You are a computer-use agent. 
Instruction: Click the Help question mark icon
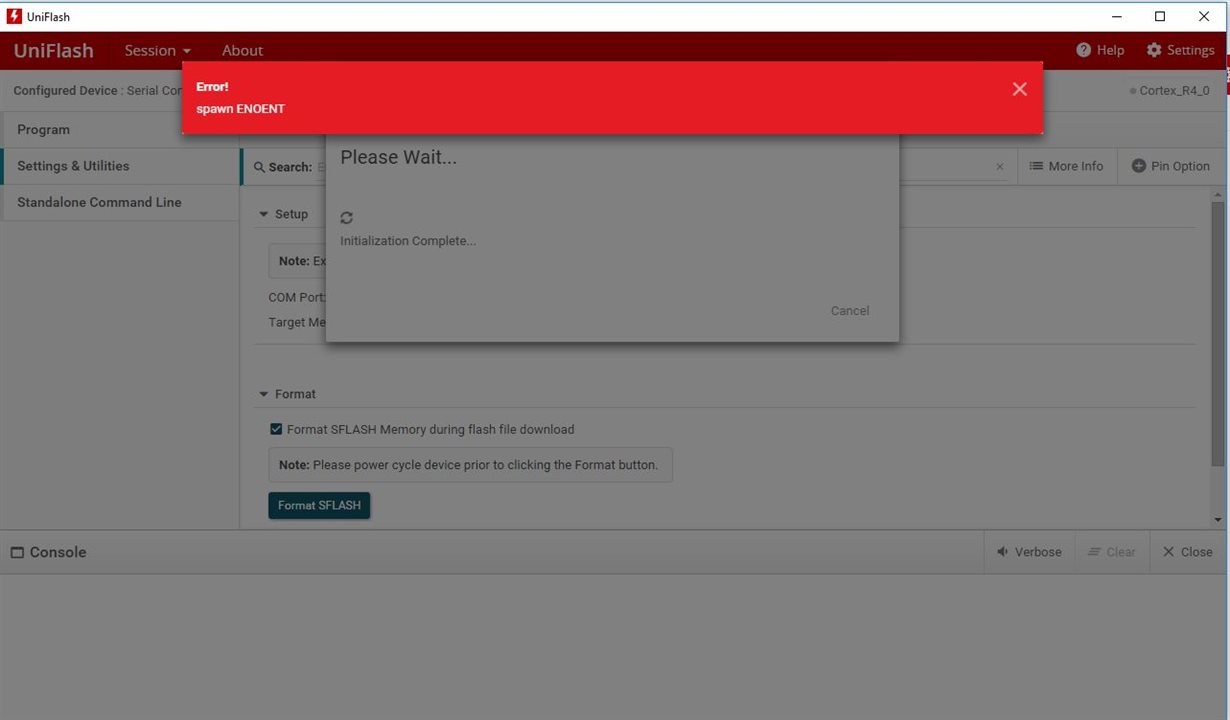click(1083, 50)
